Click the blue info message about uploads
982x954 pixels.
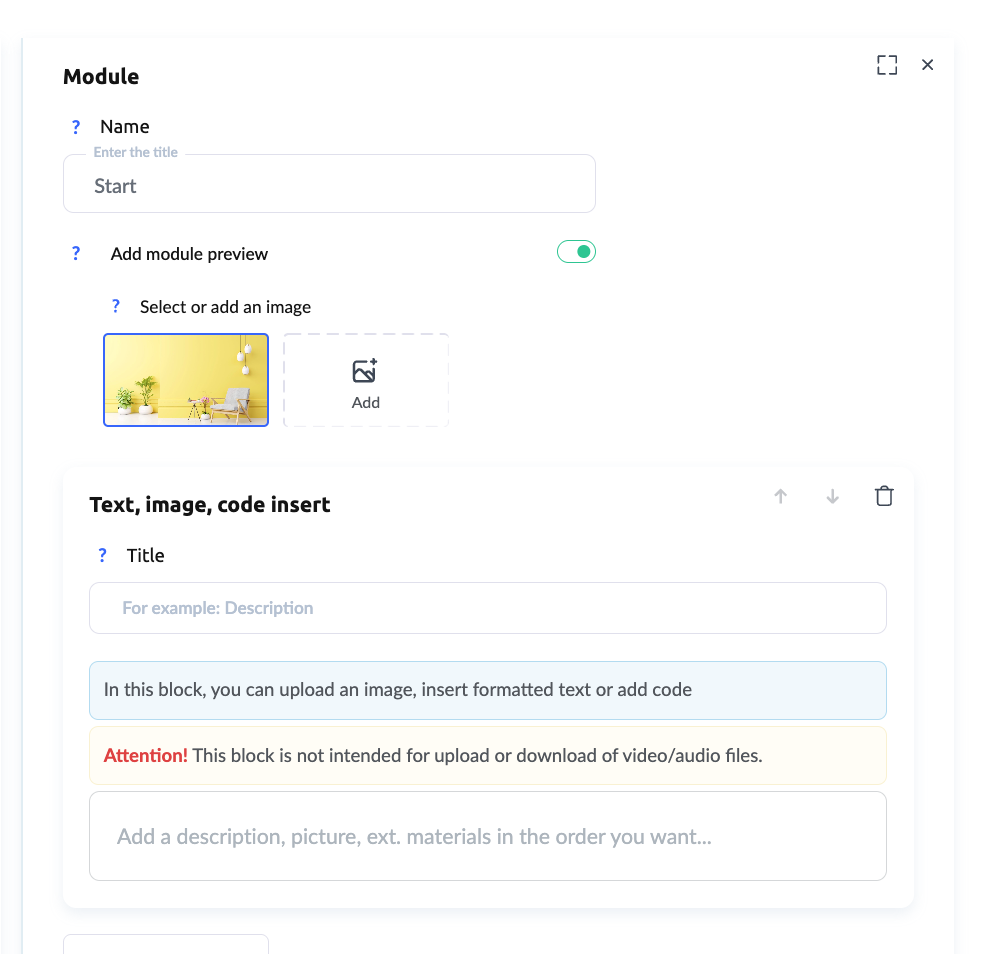pyautogui.click(x=488, y=690)
